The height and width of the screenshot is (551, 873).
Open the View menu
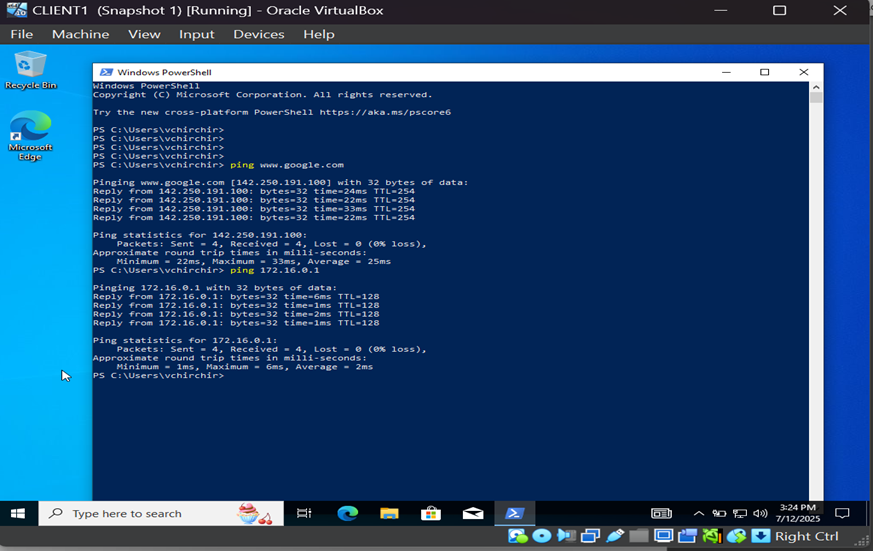[x=144, y=35]
